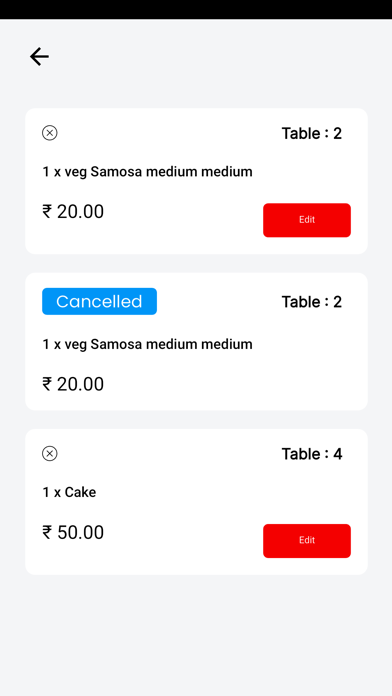Edit the Table 2 veg Samosa order
The height and width of the screenshot is (696, 392).
click(x=307, y=220)
